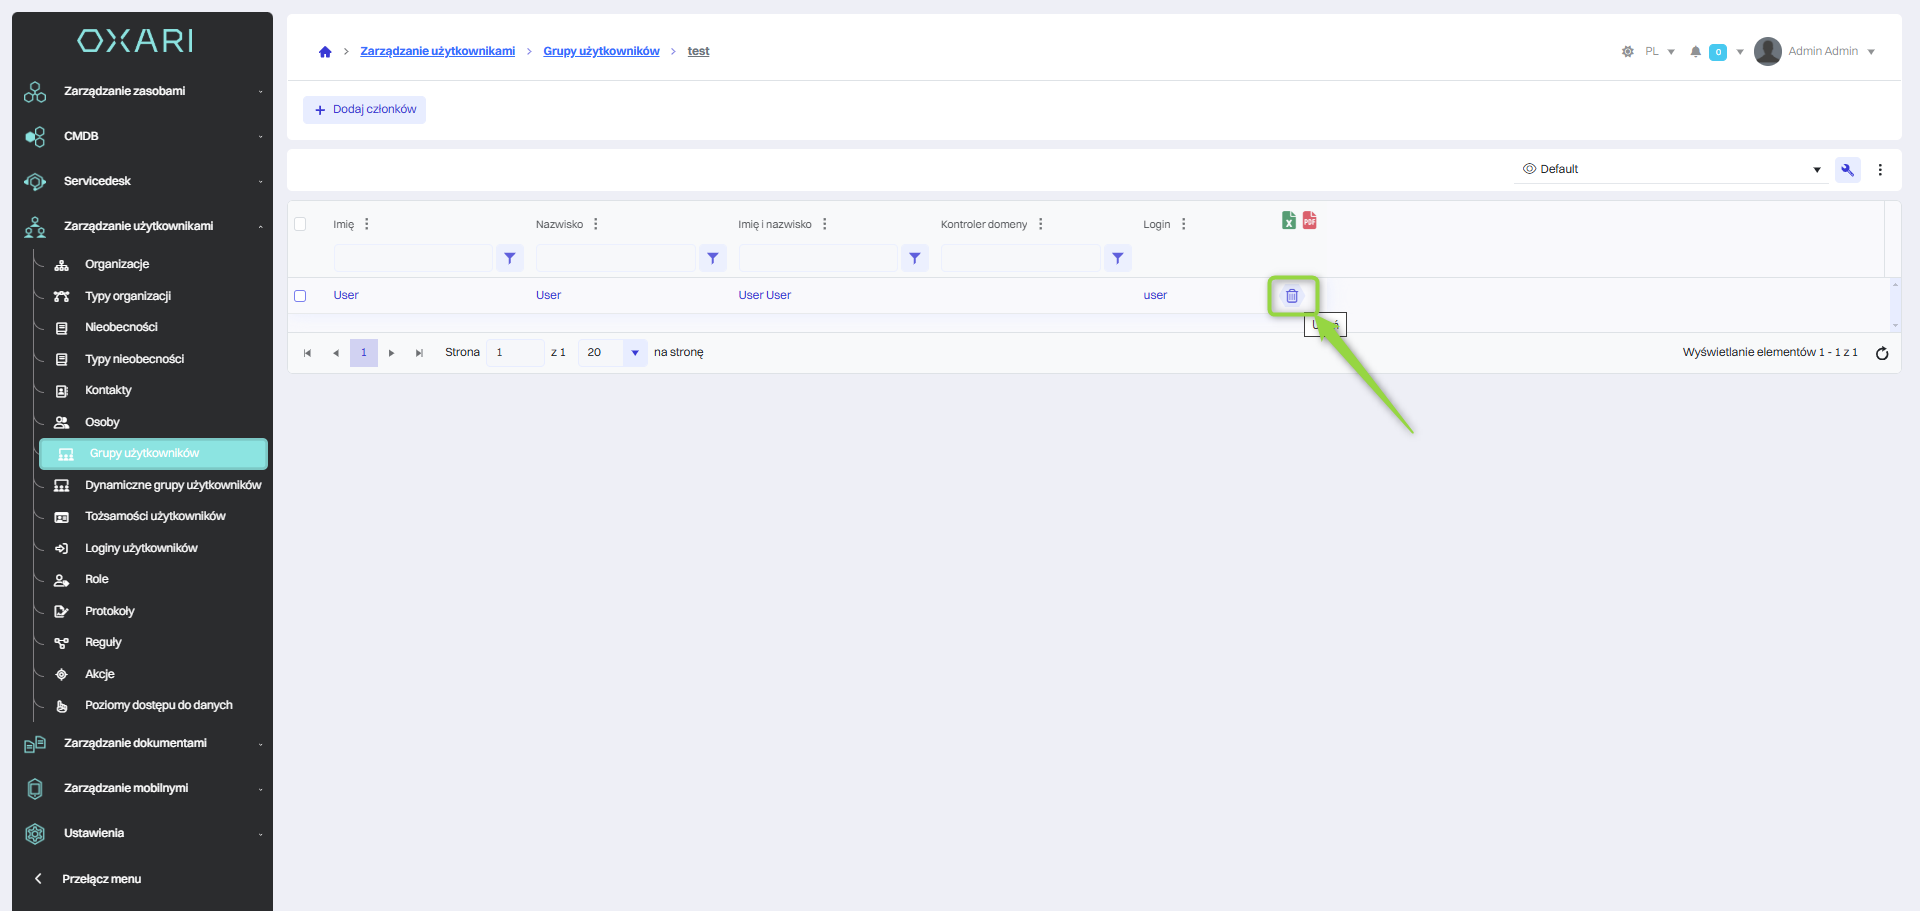Click the Dodaj członków button
This screenshot has width=1920, height=911.
pos(365,110)
